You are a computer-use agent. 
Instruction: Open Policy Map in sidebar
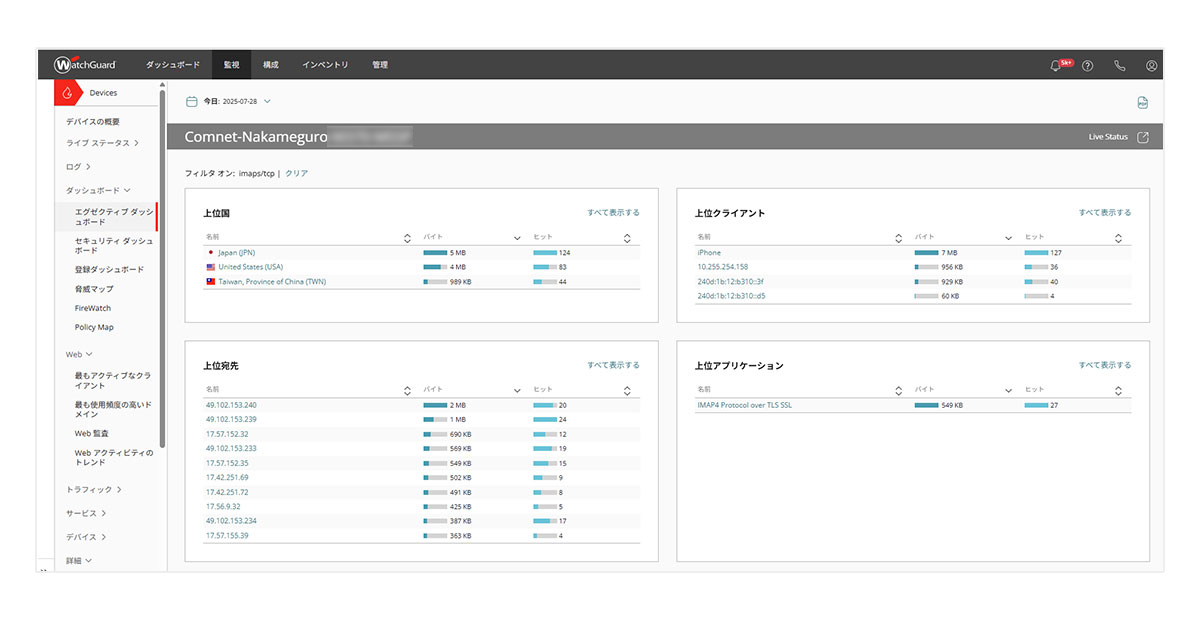(94, 327)
